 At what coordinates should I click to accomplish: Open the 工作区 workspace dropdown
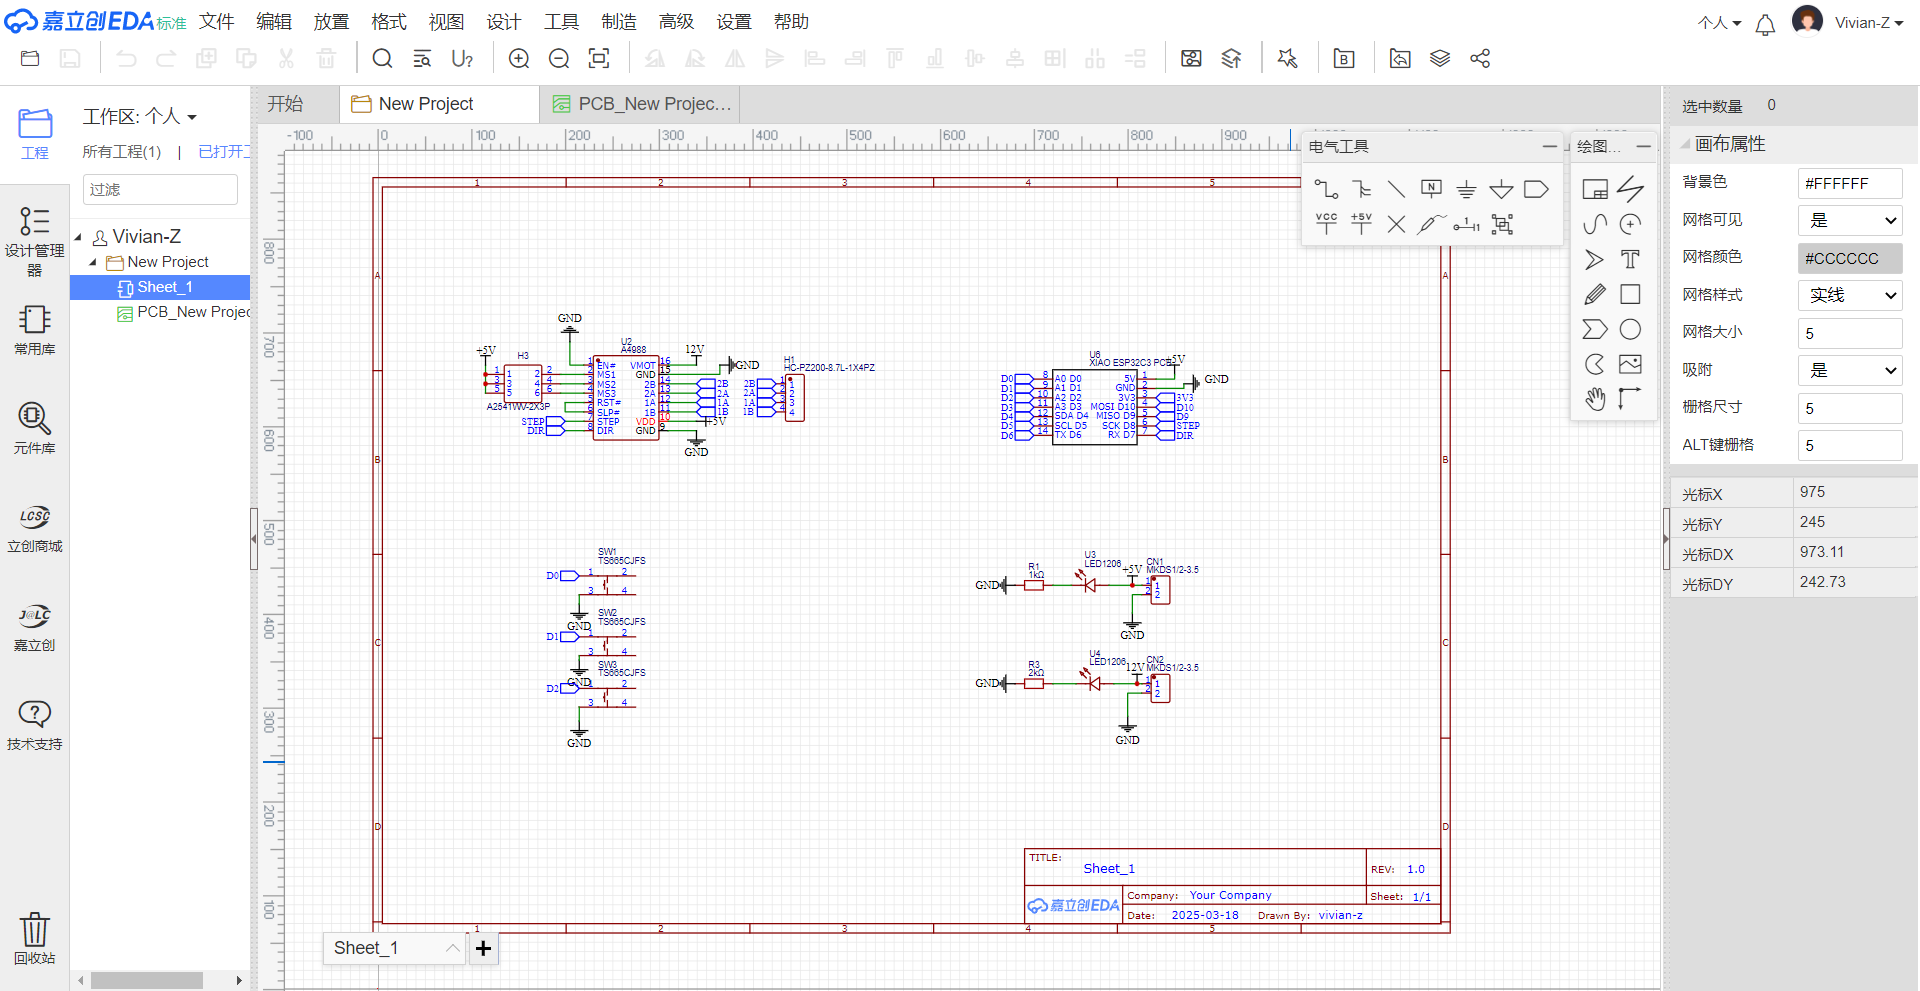[139, 117]
